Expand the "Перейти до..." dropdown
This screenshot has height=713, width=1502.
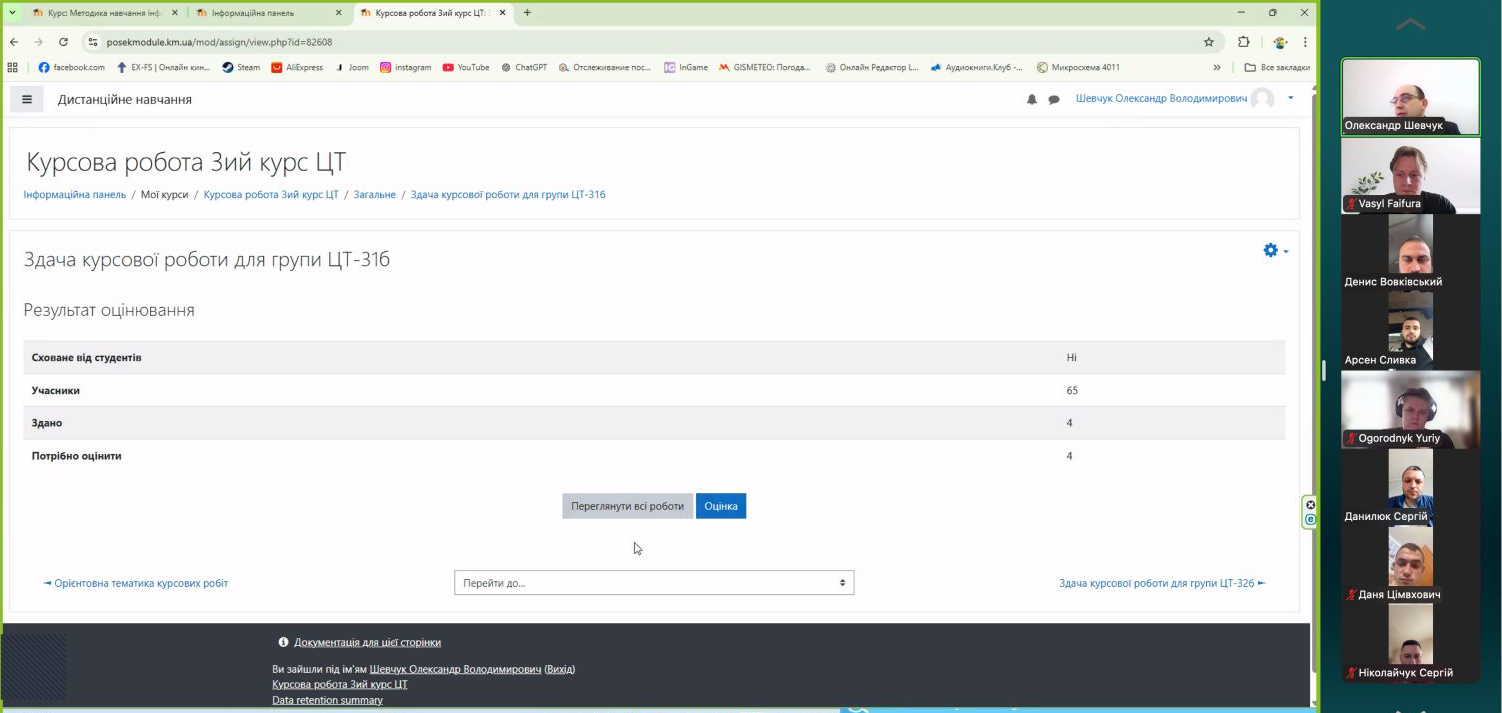click(654, 583)
